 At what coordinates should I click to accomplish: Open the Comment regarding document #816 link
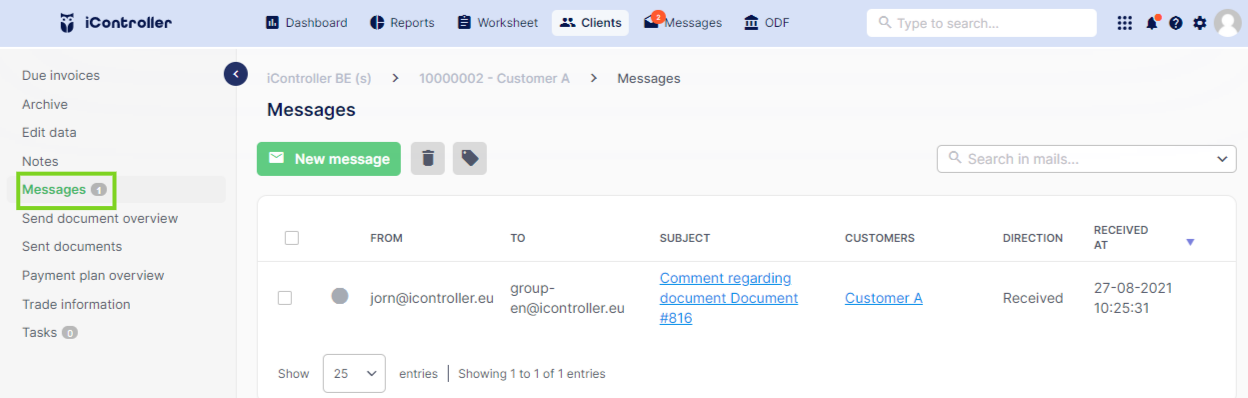click(x=729, y=298)
